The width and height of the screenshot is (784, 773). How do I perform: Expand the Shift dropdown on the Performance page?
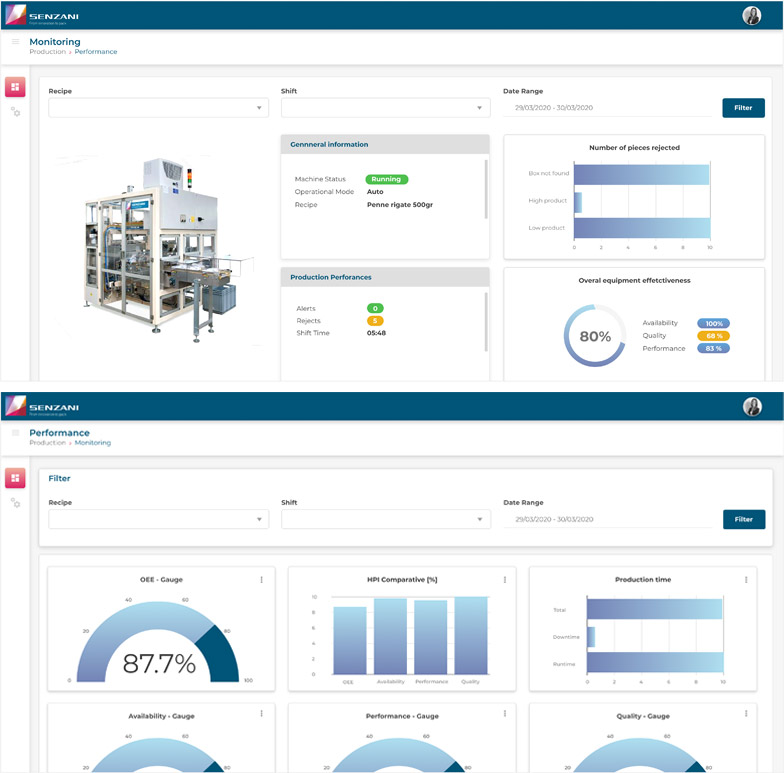(386, 519)
